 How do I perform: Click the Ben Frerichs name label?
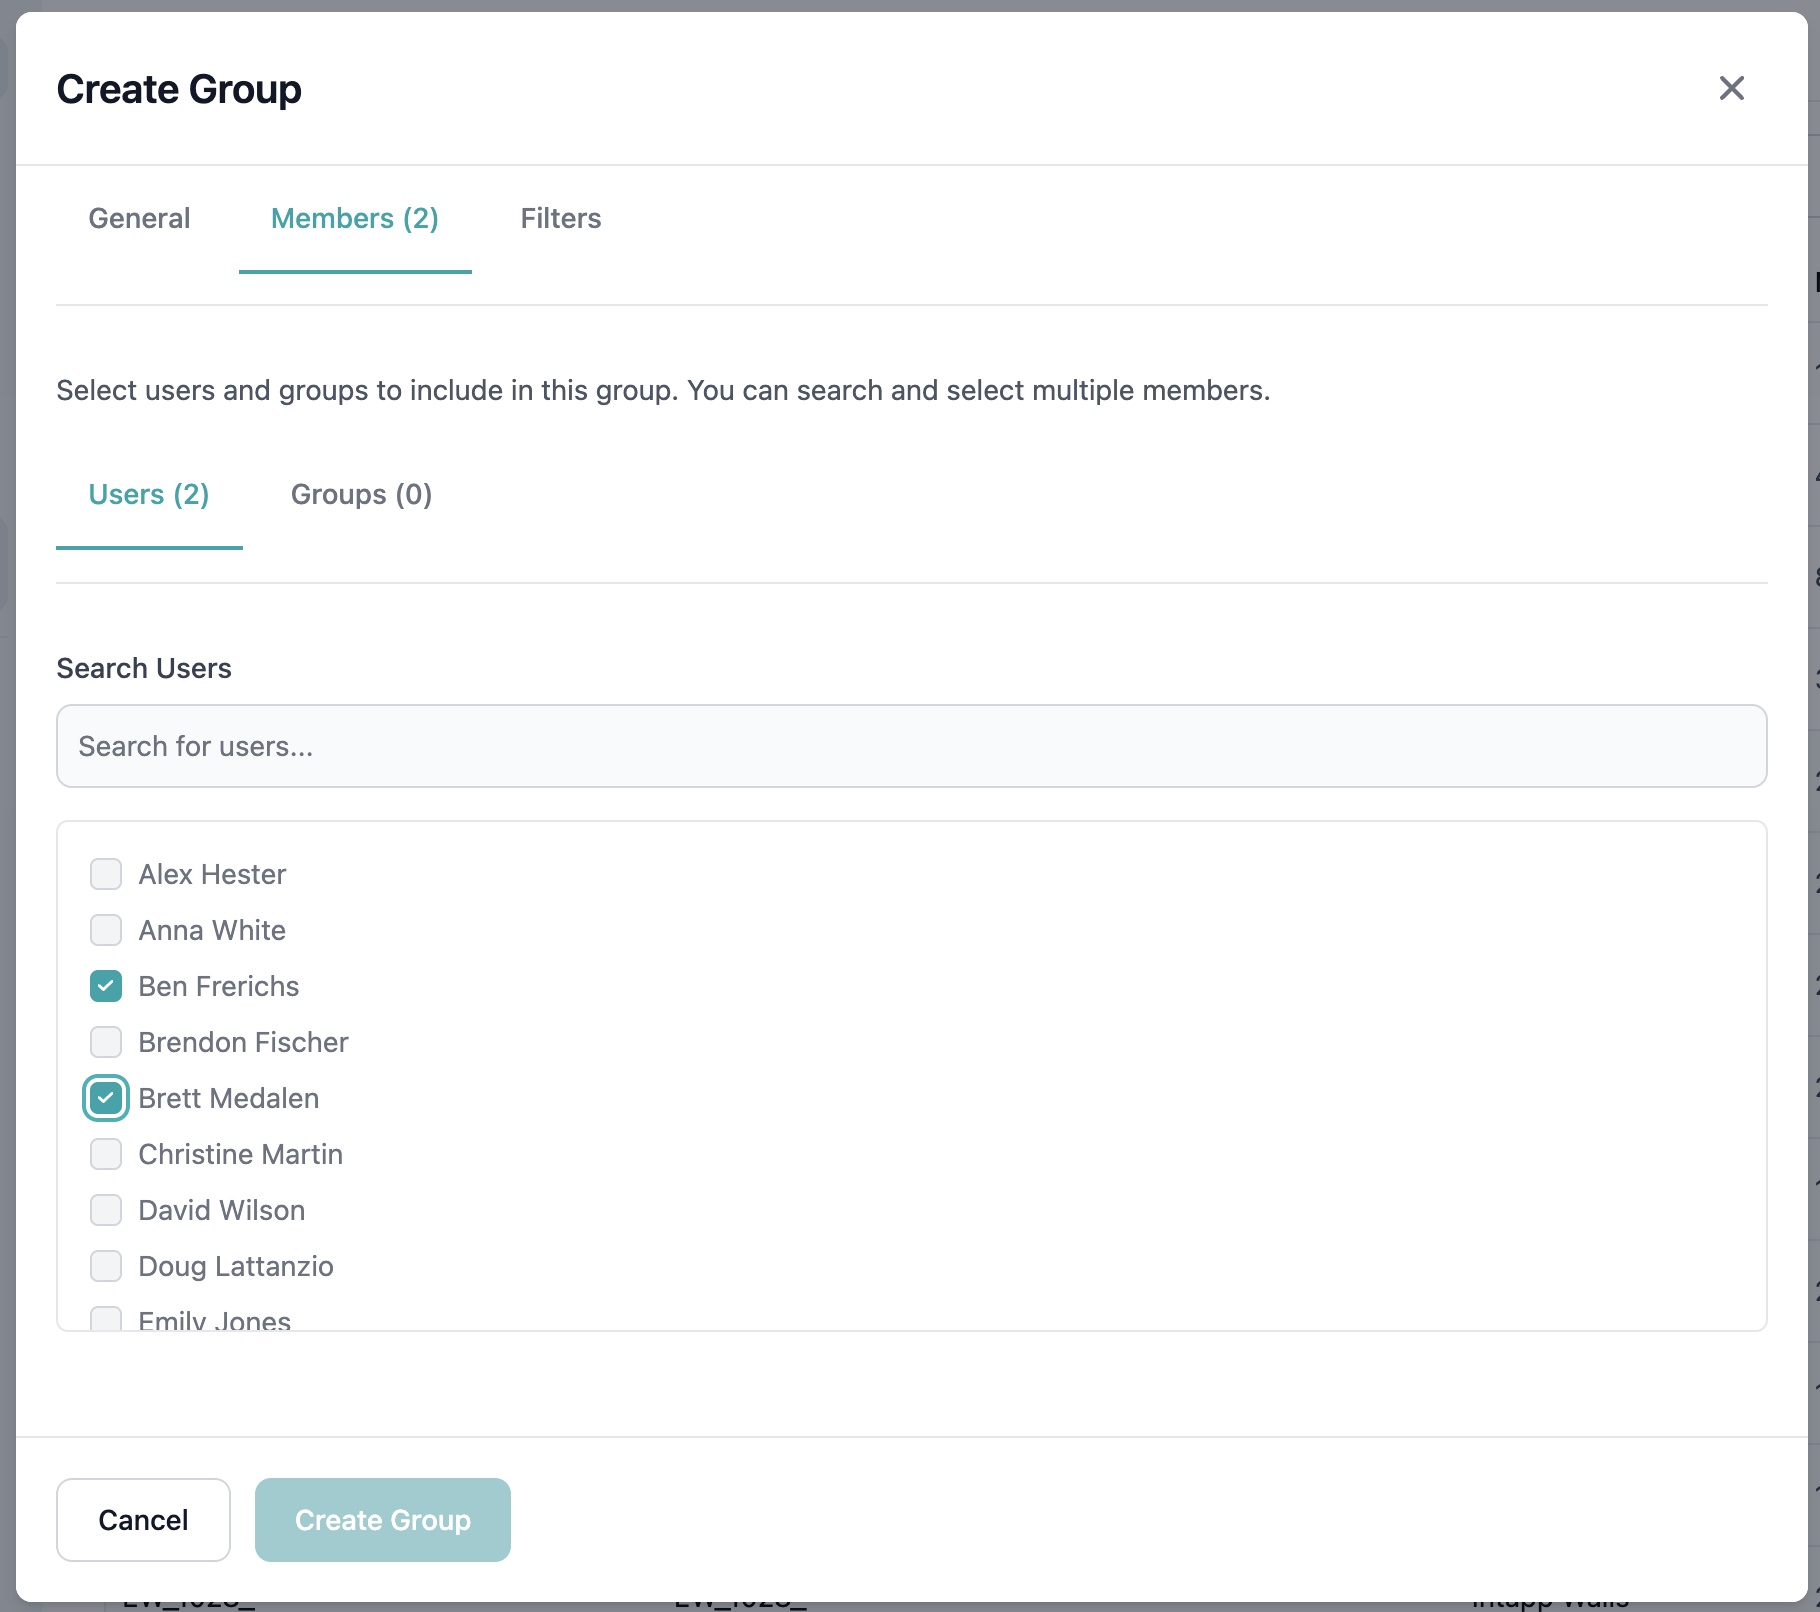(x=219, y=986)
